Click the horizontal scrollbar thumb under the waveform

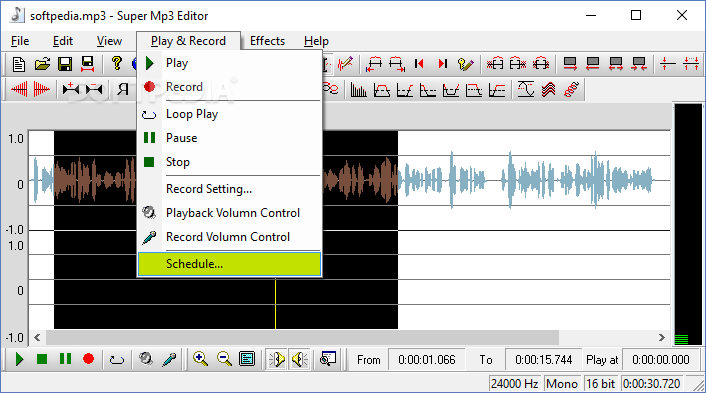point(302,337)
